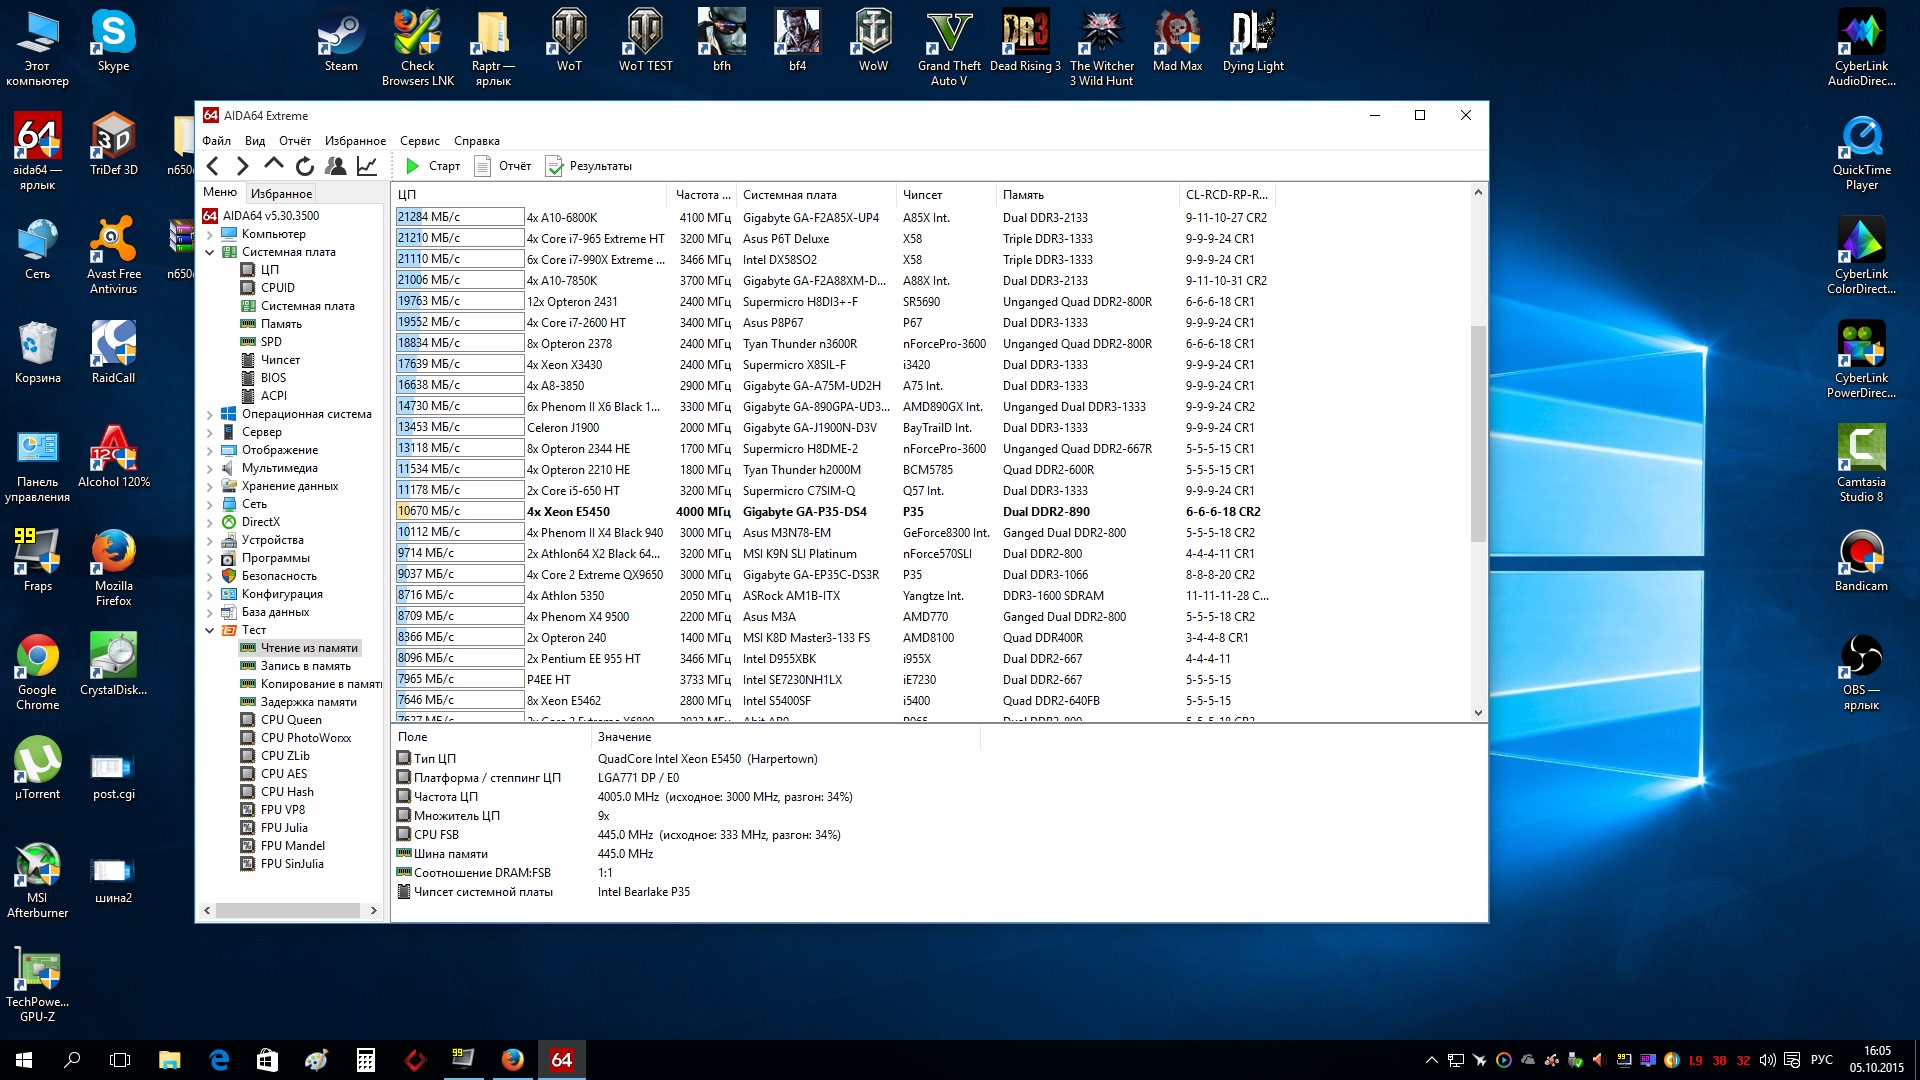Select CPU Queen benchmark

click(x=291, y=720)
